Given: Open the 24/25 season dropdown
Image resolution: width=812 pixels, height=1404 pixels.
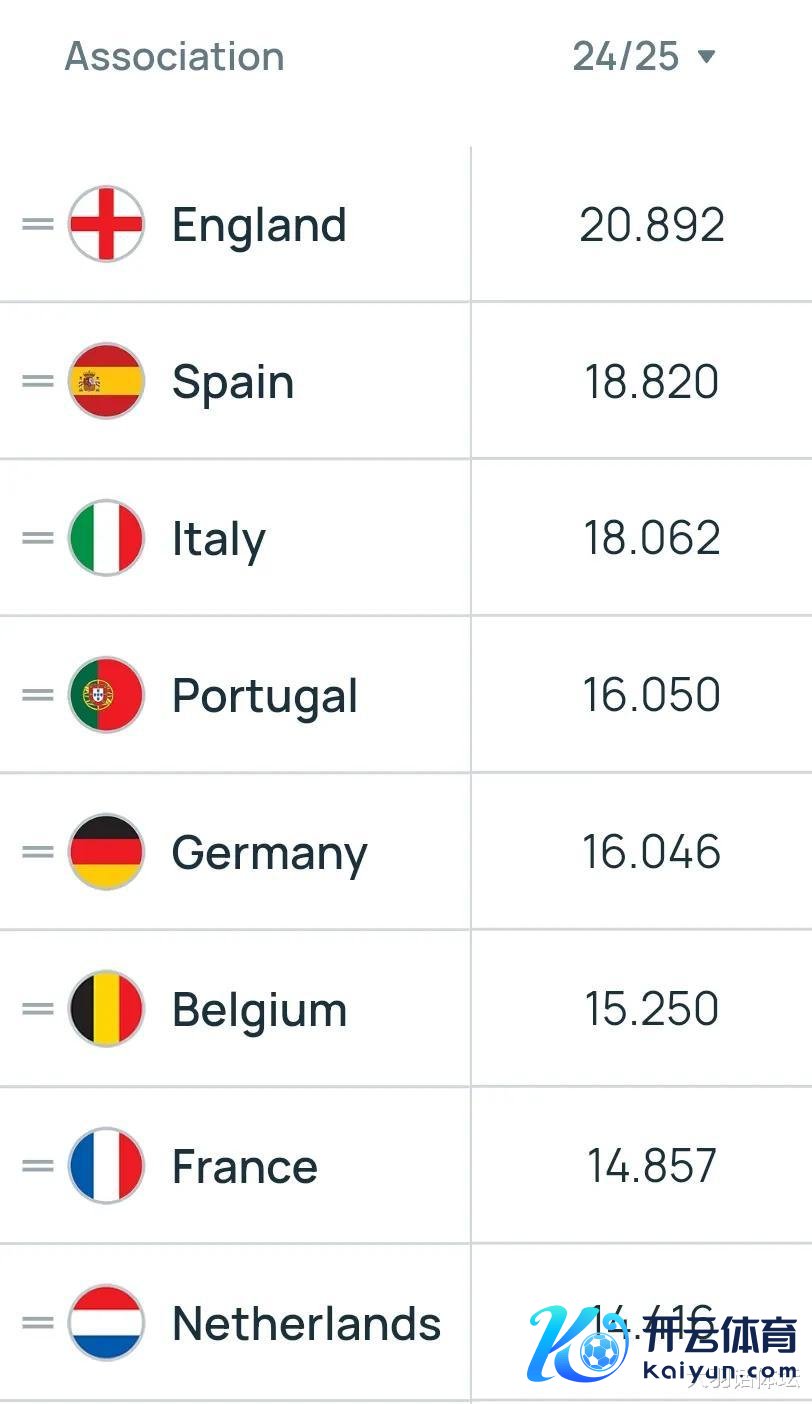Looking at the screenshot, I should pos(644,56).
